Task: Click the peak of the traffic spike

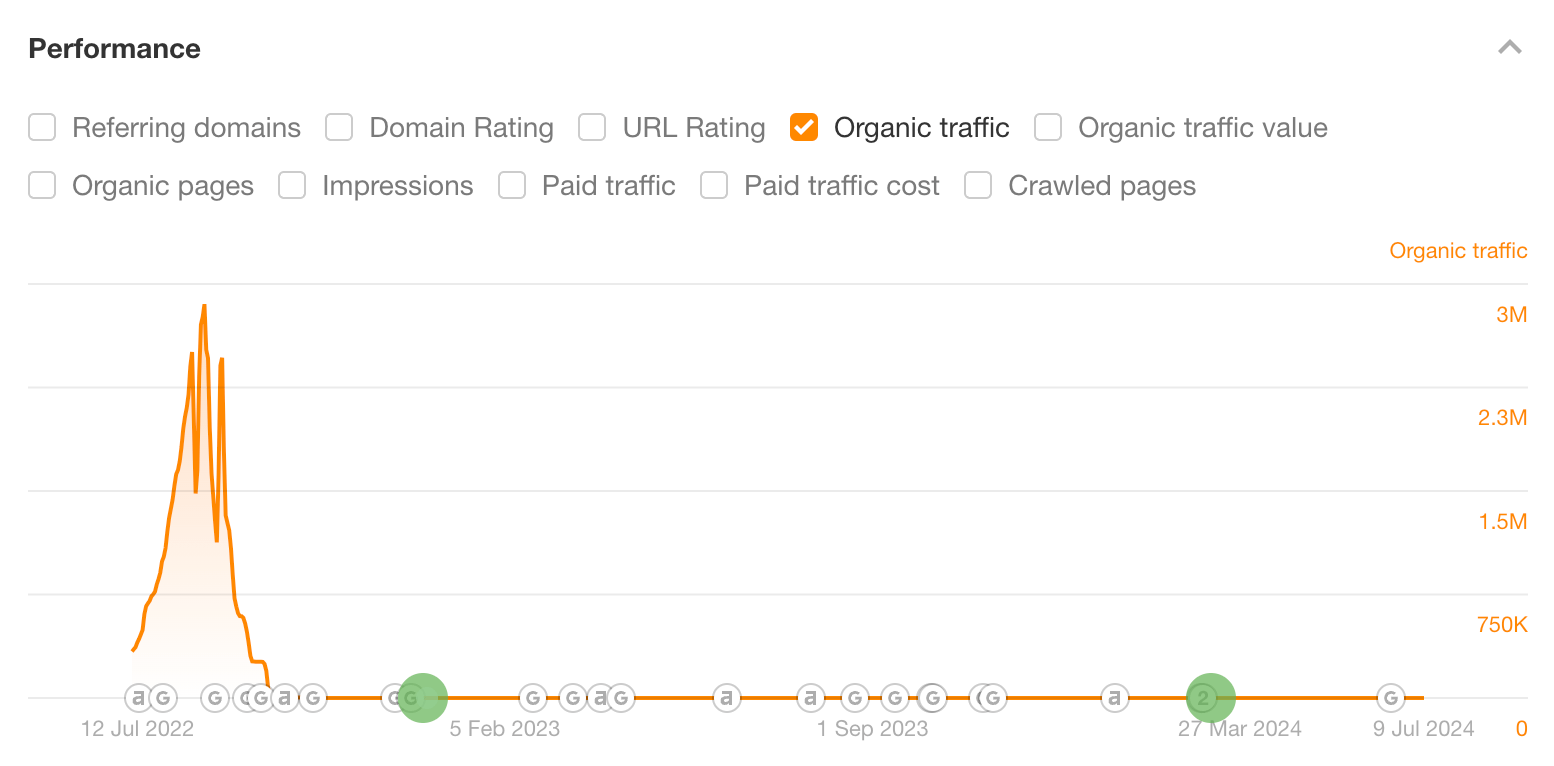Action: 205,308
